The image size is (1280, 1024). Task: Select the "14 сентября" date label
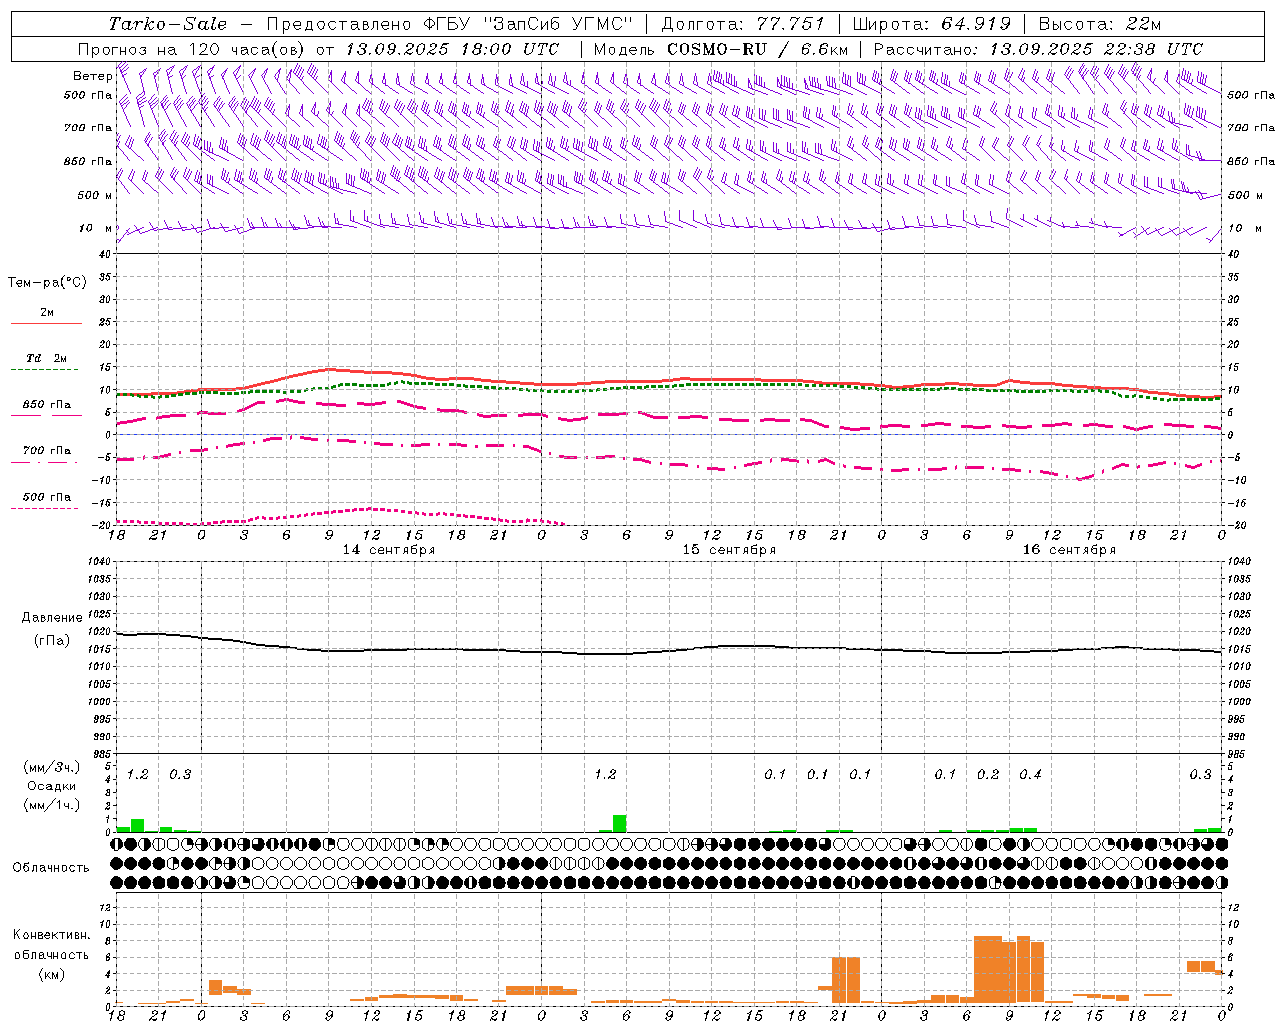coord(389,549)
